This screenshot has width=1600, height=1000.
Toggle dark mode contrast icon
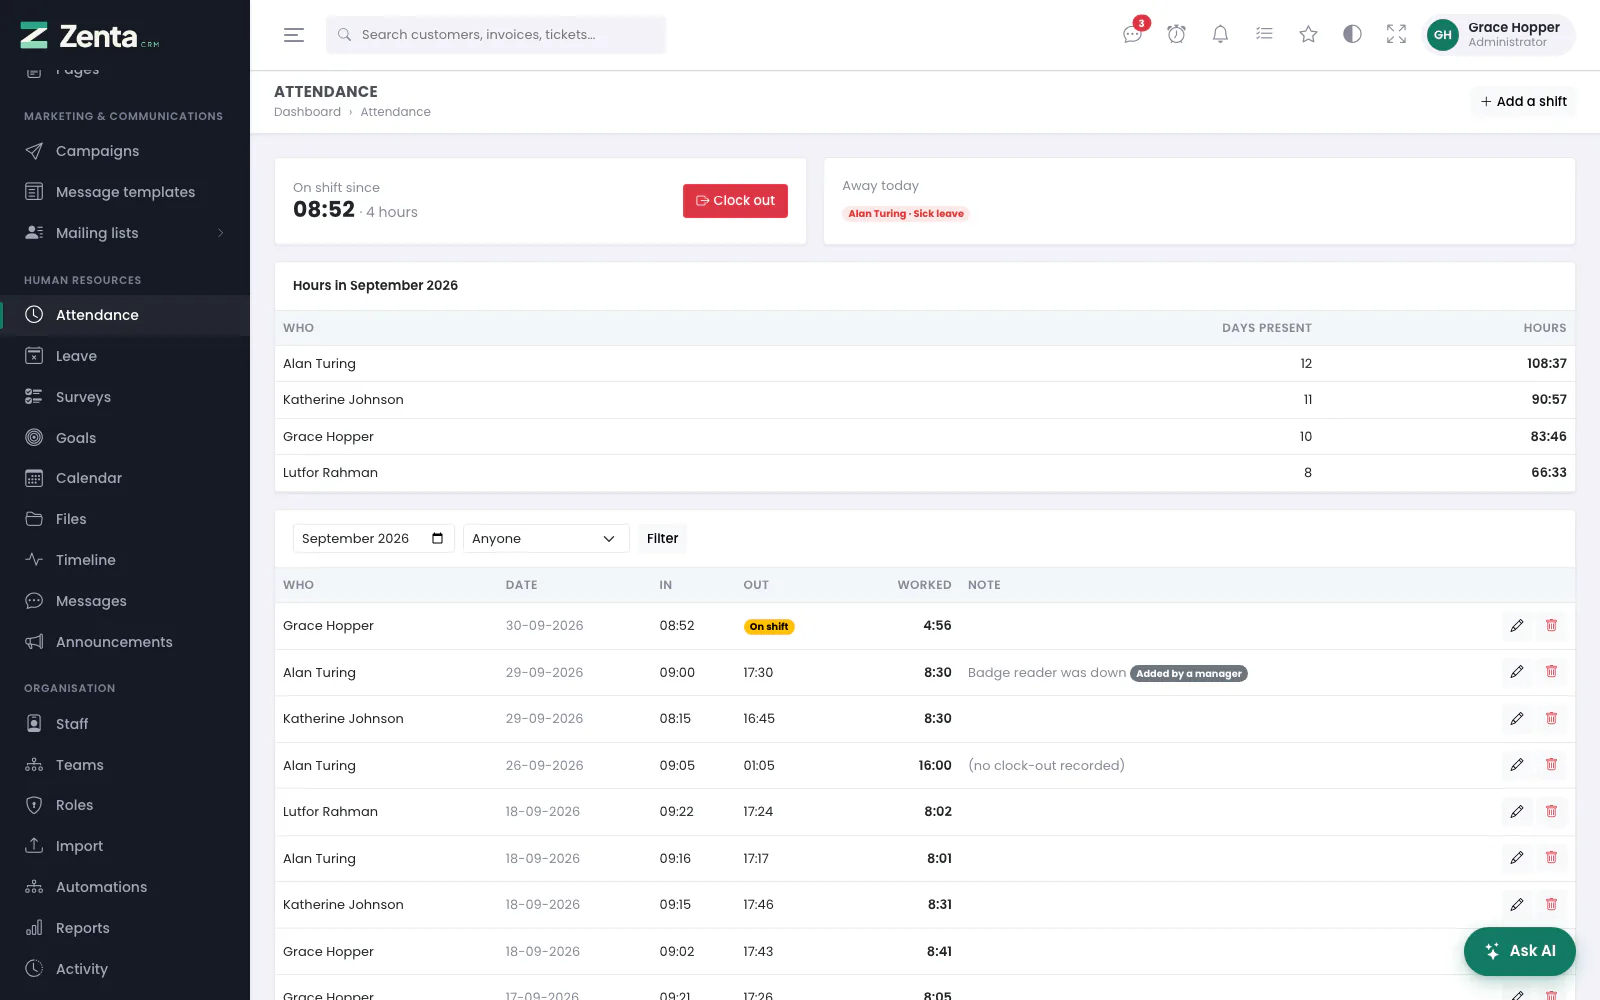(x=1353, y=34)
